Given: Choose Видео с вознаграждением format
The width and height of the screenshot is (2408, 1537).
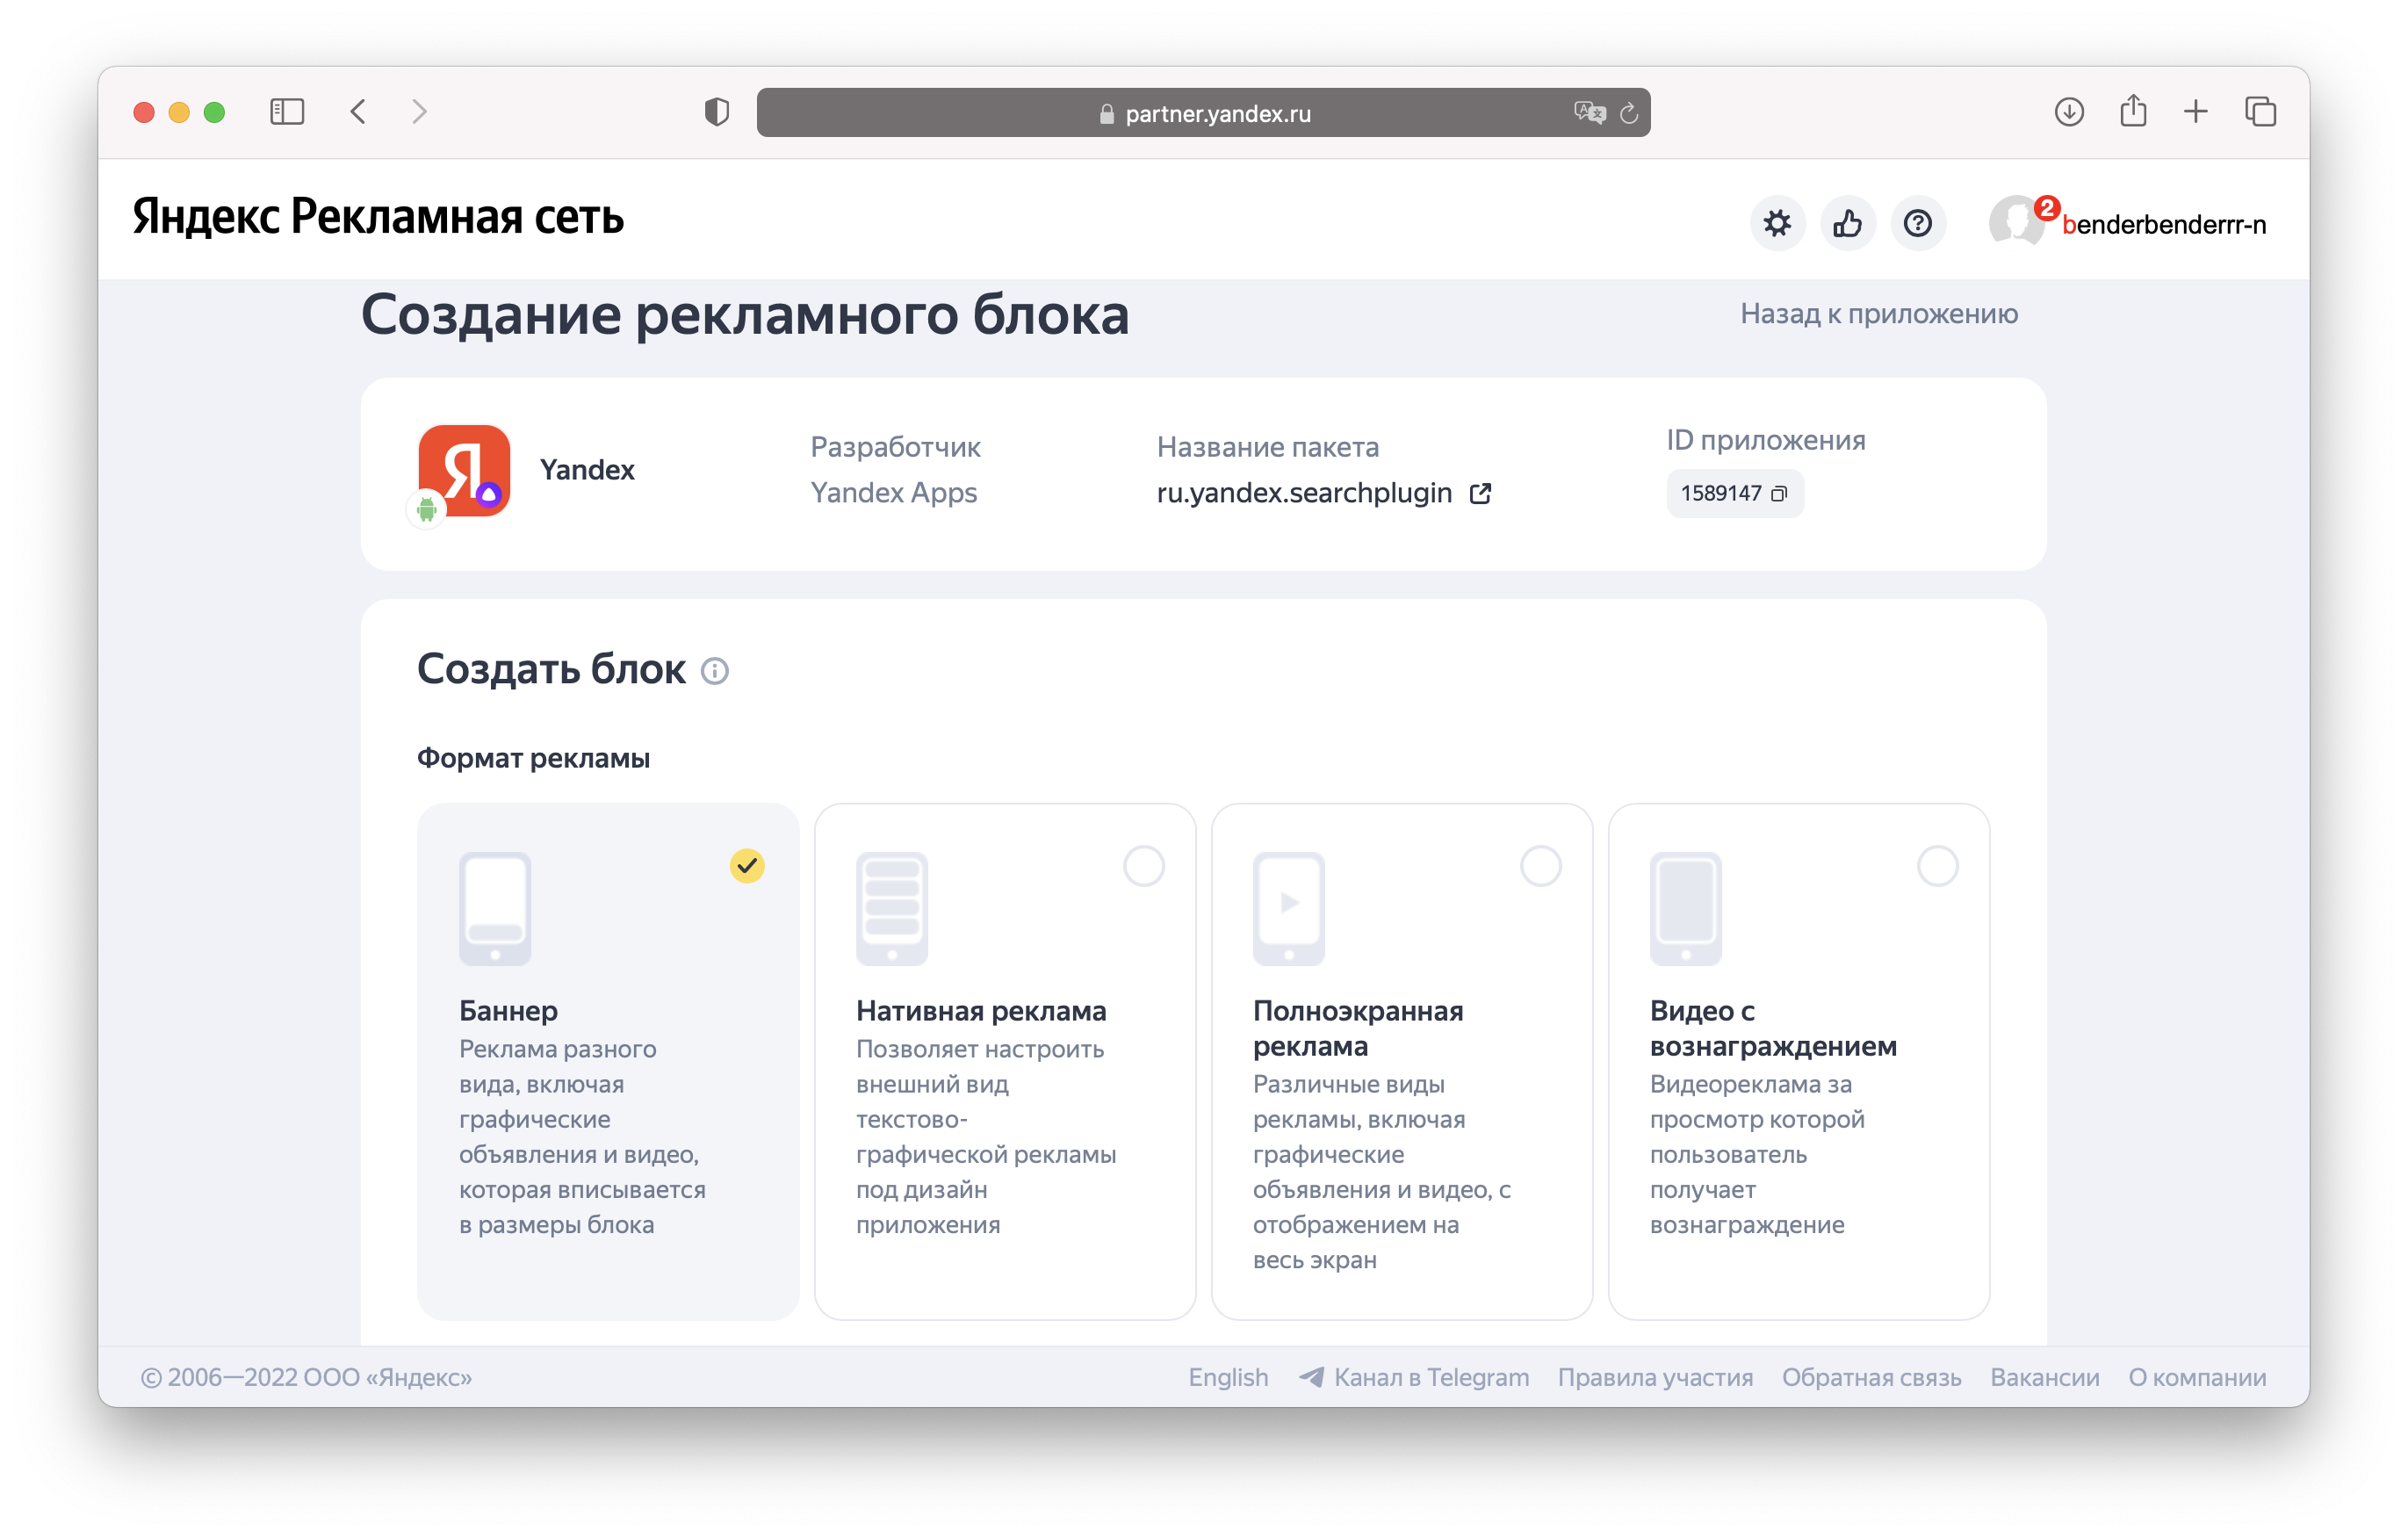Looking at the screenshot, I should click(x=1936, y=866).
